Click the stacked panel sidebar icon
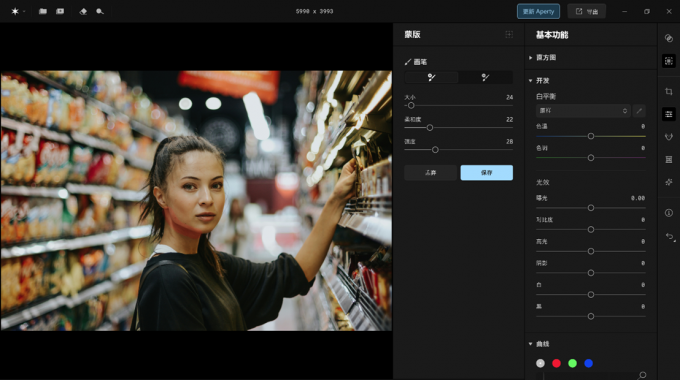This screenshot has width=680, height=380. click(x=669, y=160)
